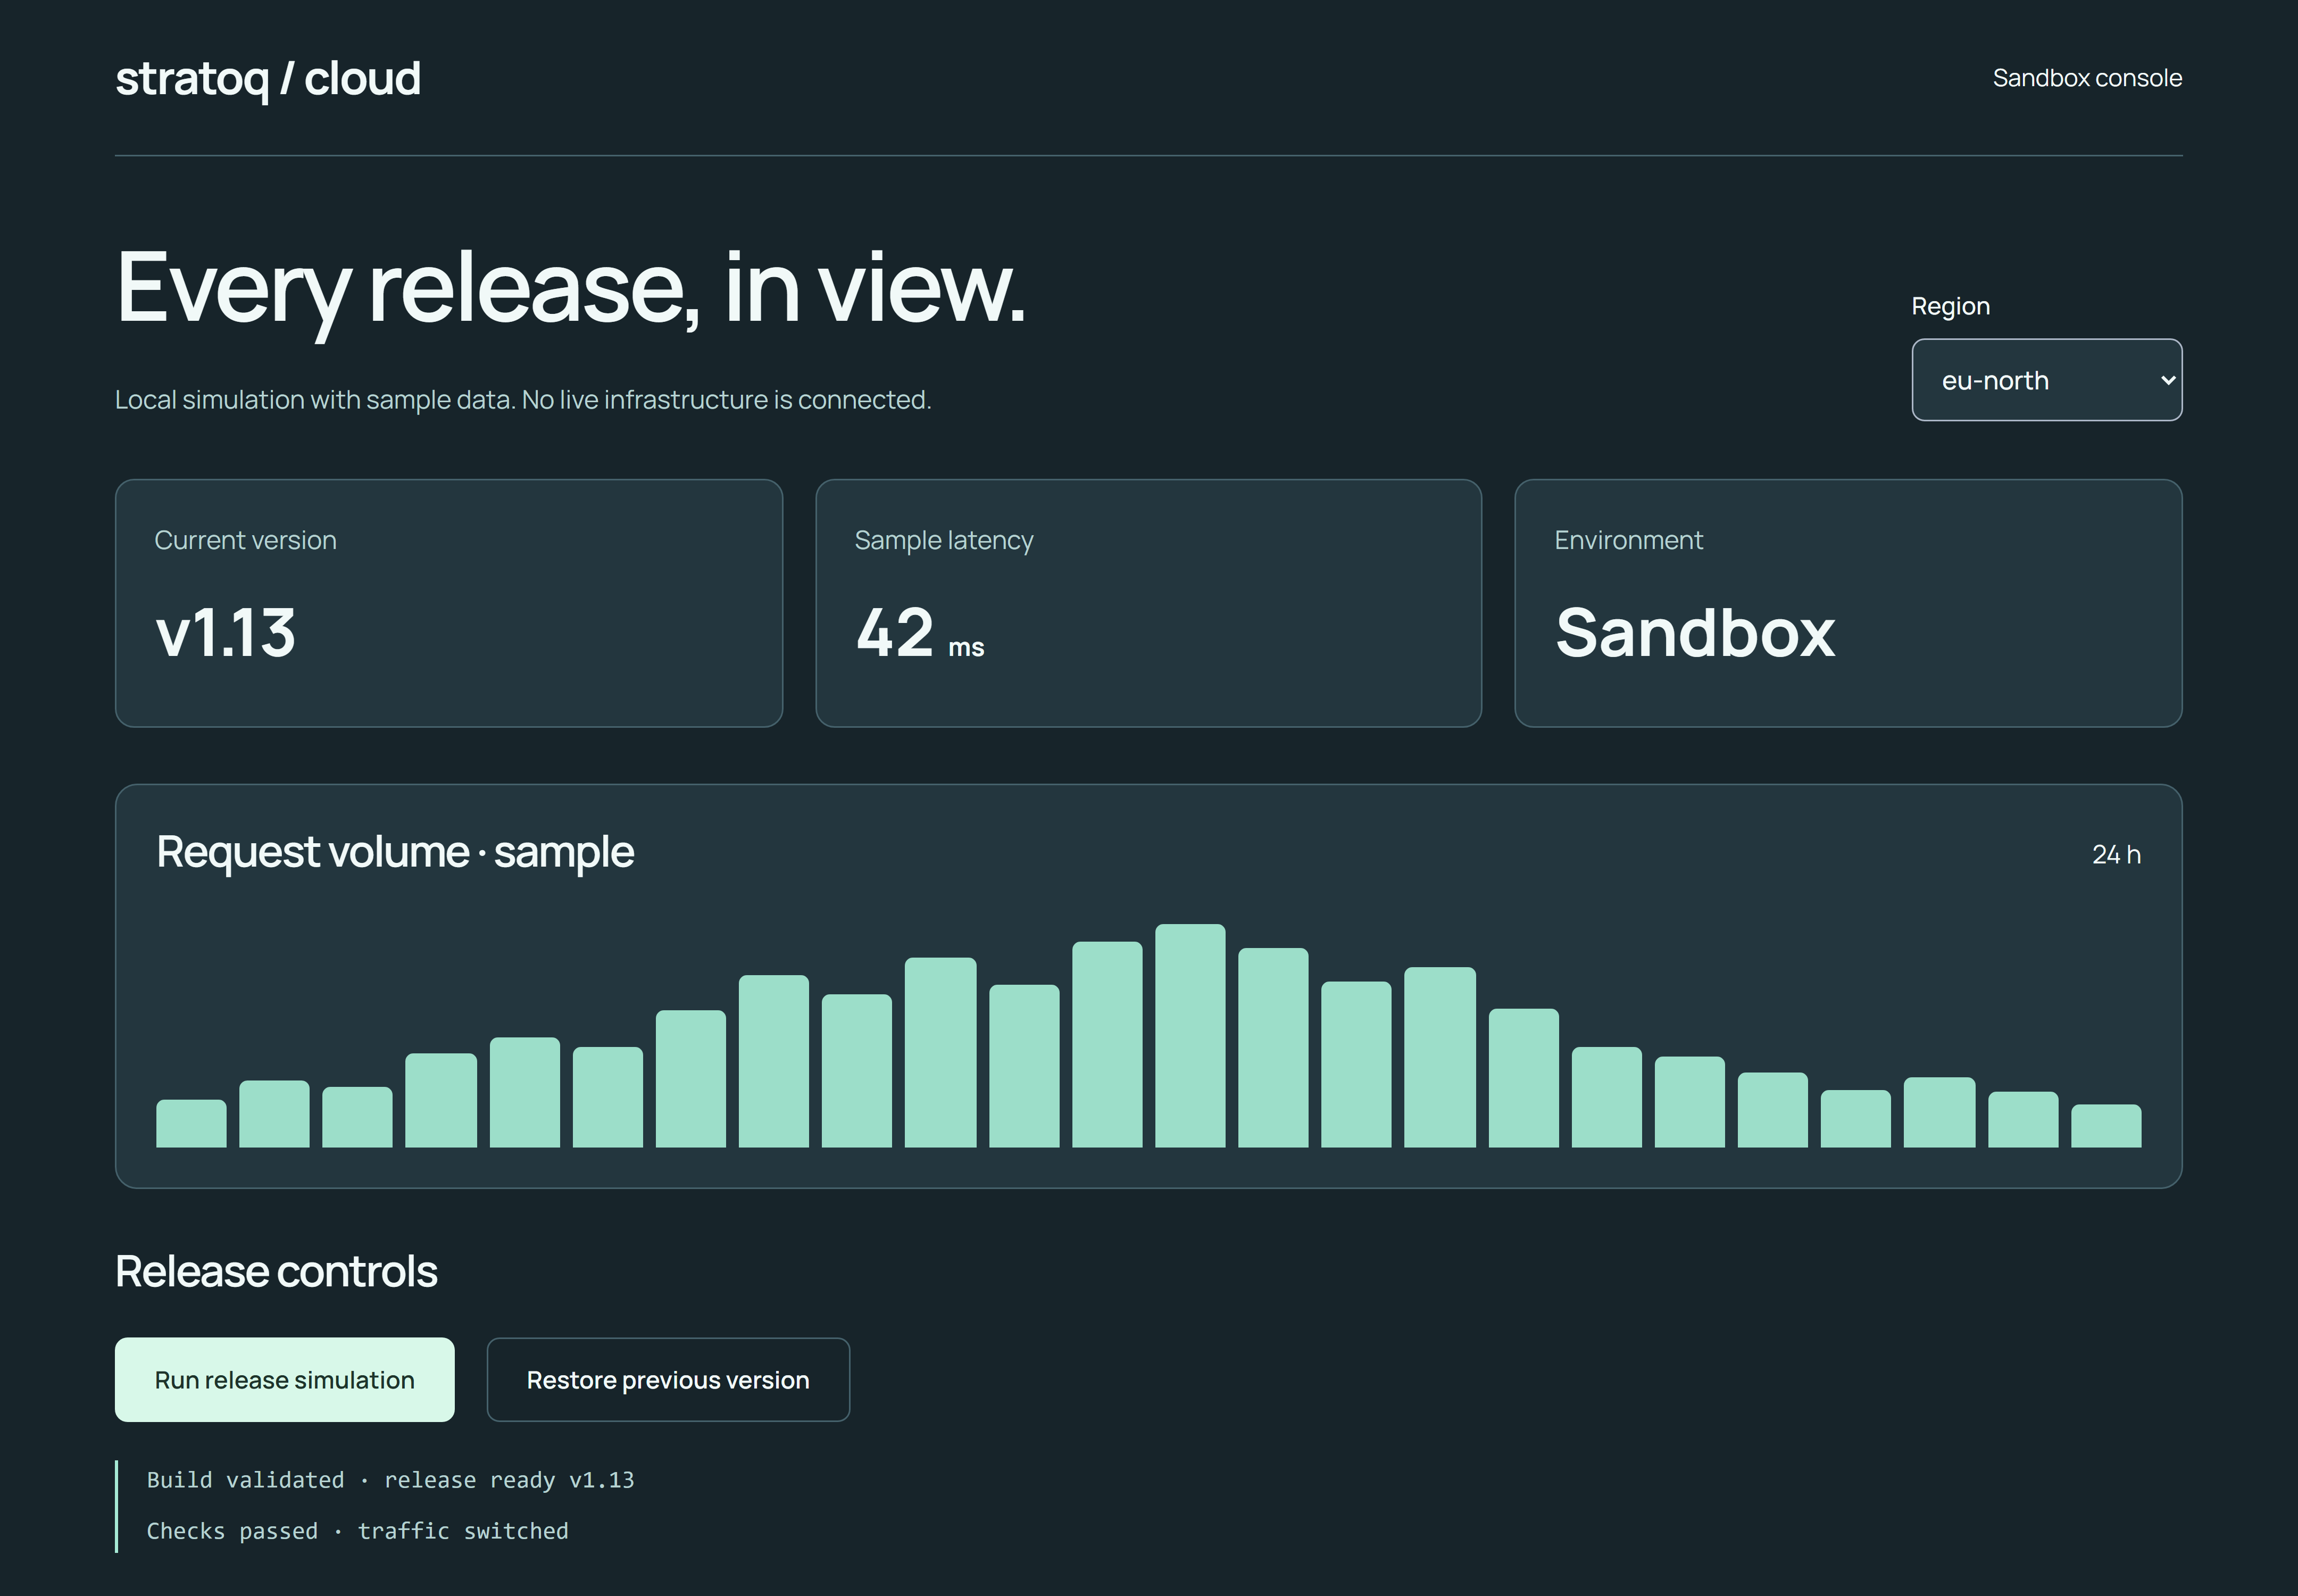Click the 24 h range label
Viewport: 2298px width, 1596px height.
[x=2116, y=854]
